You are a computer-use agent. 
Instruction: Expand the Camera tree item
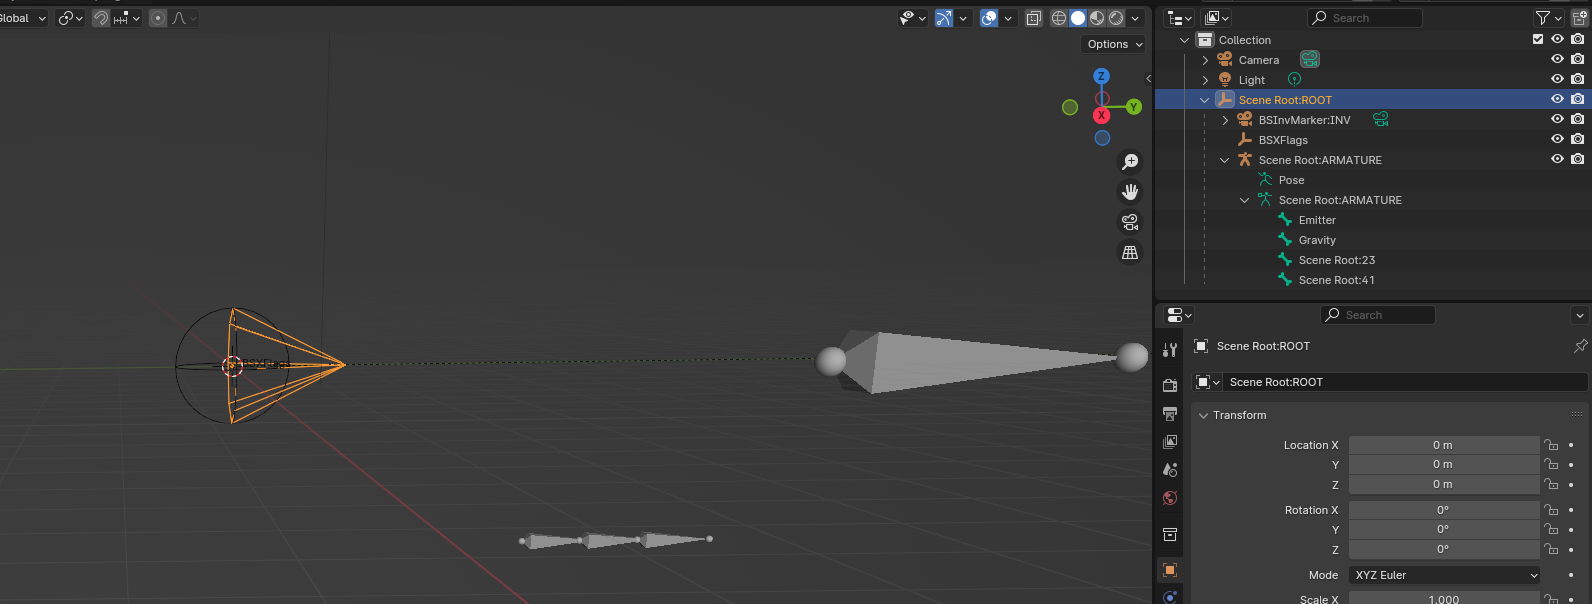[1205, 60]
